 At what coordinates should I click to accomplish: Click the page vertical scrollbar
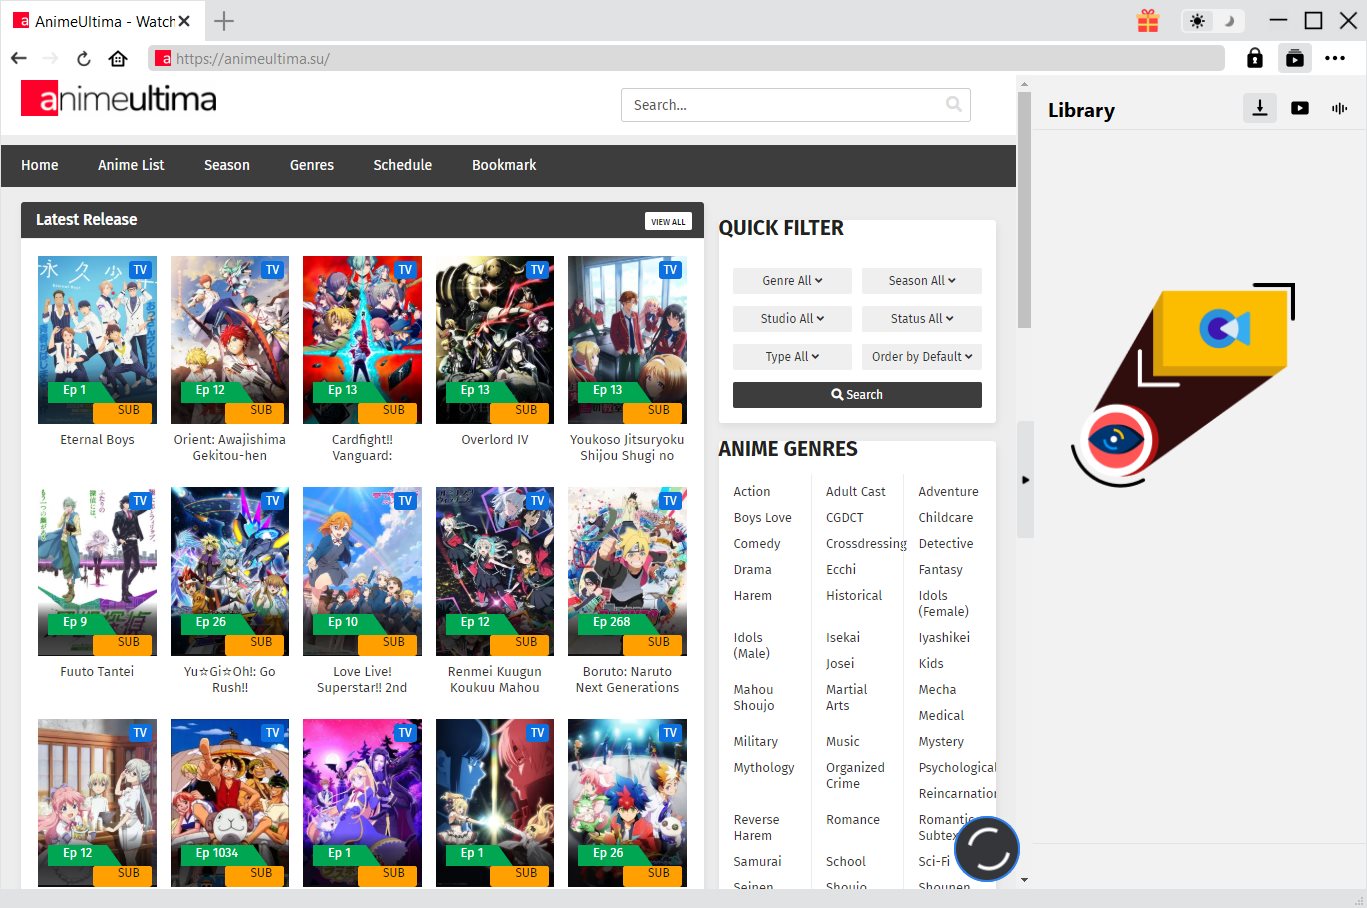coord(1023,210)
